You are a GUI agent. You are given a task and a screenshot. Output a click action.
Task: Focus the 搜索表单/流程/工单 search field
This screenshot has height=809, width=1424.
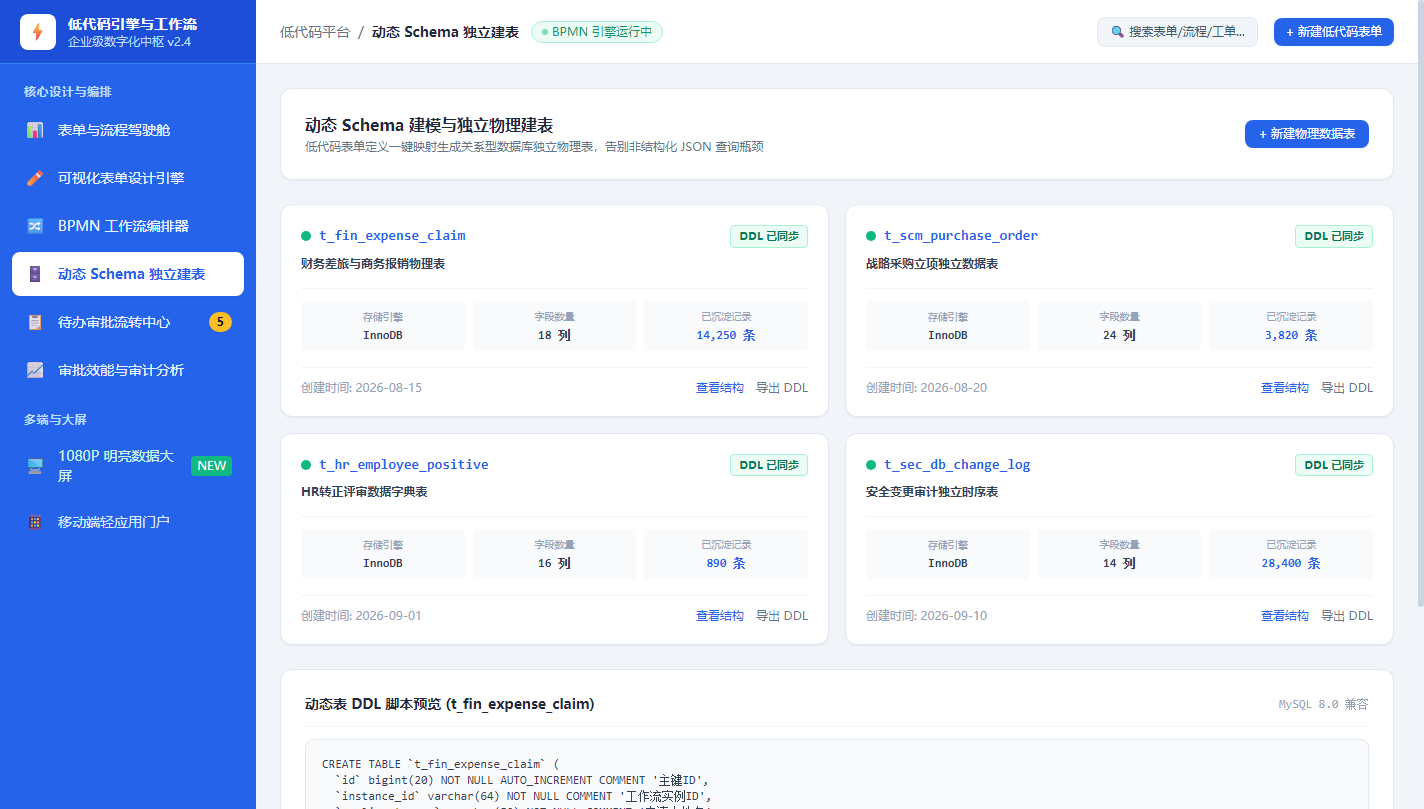tap(1177, 32)
